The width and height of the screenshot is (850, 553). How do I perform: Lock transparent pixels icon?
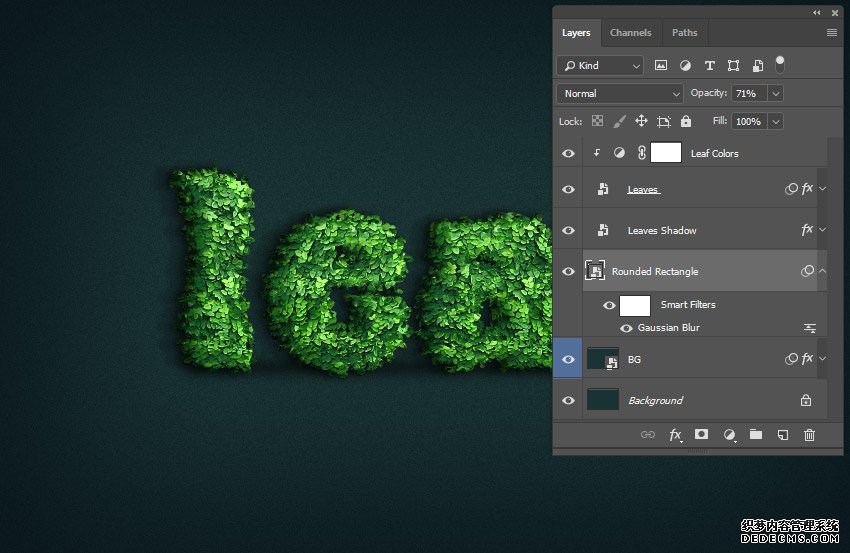(597, 121)
